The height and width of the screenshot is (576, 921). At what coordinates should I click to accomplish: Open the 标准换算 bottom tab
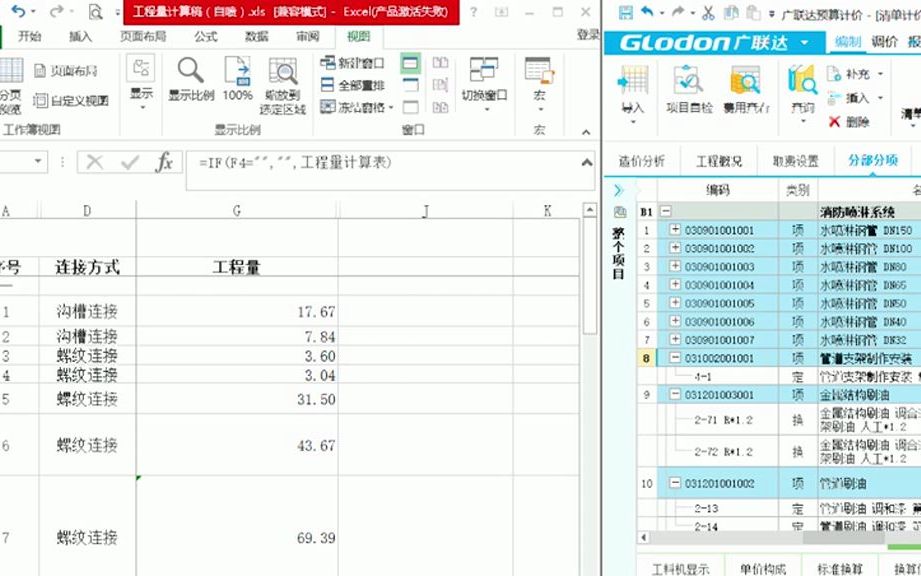[x=839, y=568]
